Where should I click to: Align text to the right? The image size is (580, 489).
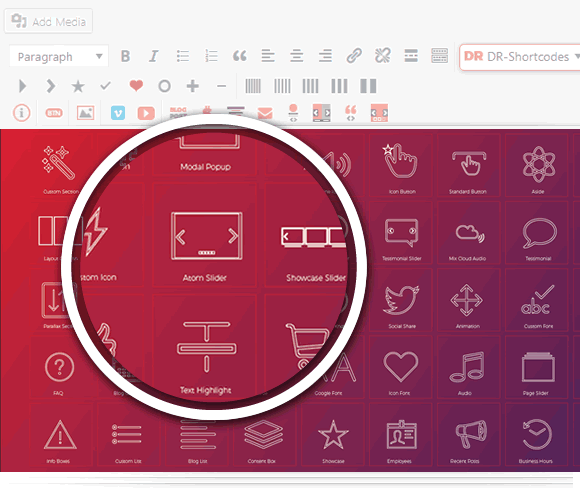tap(325, 56)
